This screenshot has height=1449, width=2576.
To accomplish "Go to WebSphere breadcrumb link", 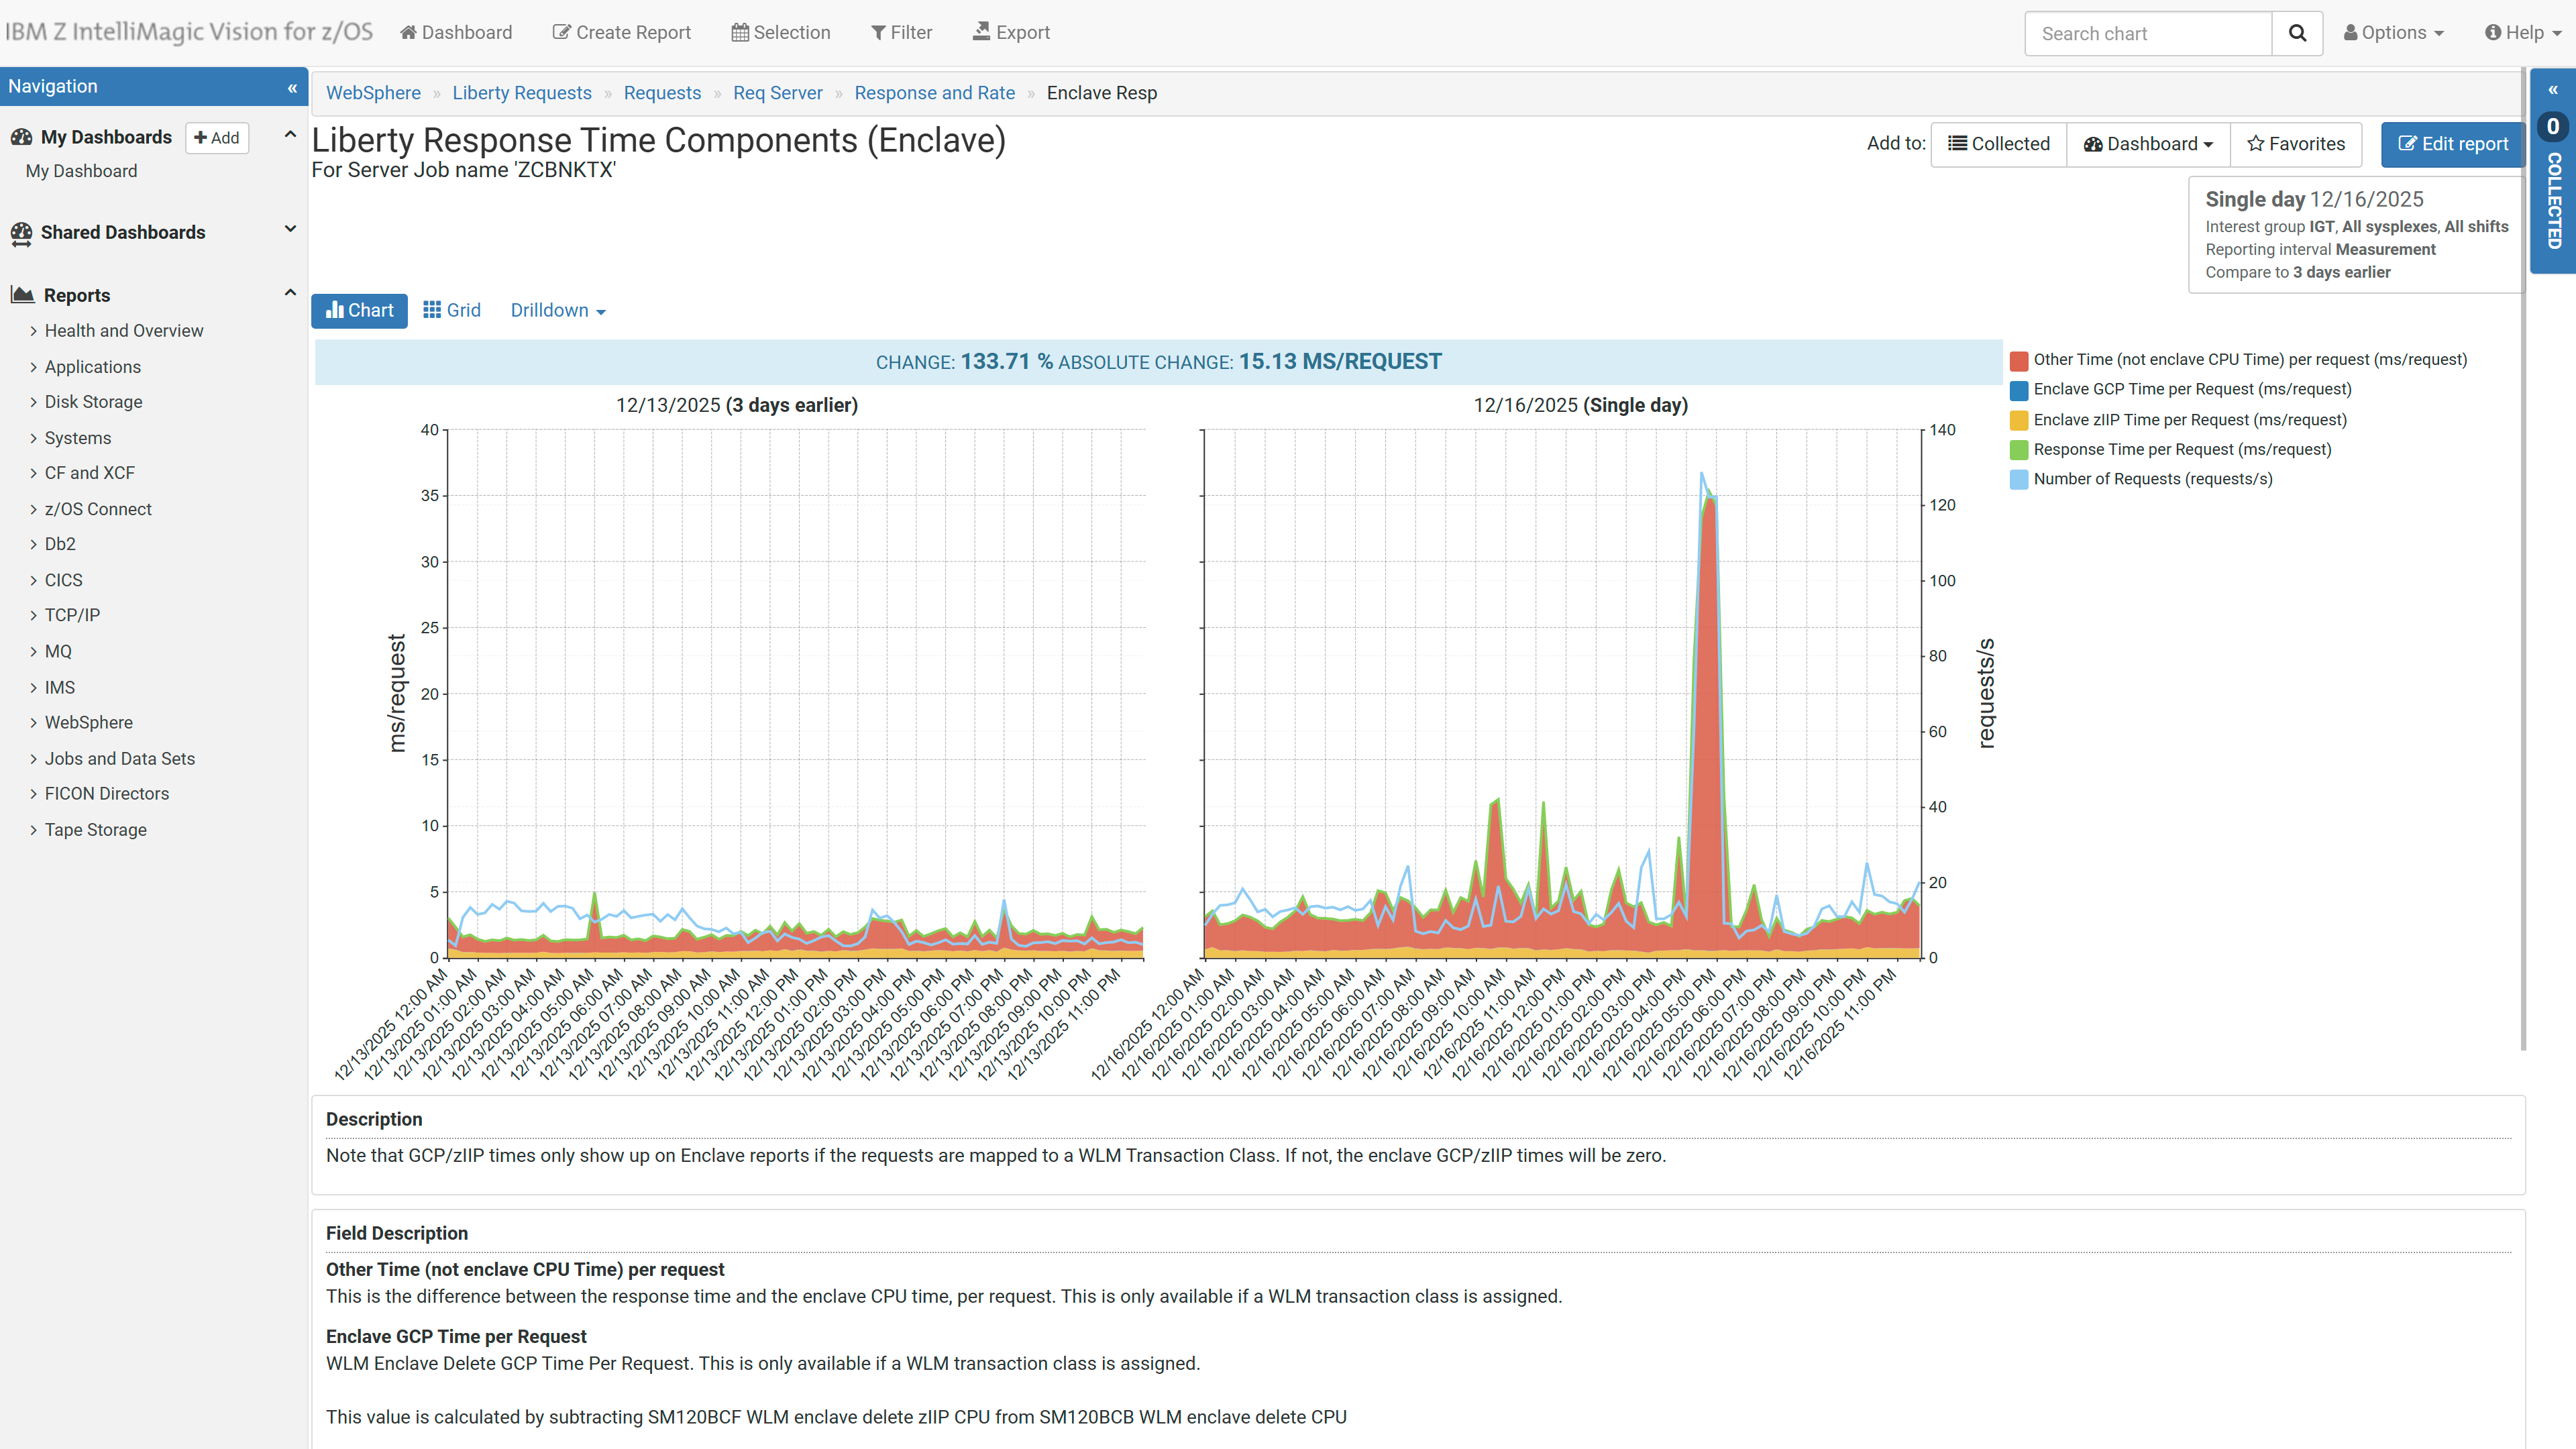I will click(x=373, y=93).
